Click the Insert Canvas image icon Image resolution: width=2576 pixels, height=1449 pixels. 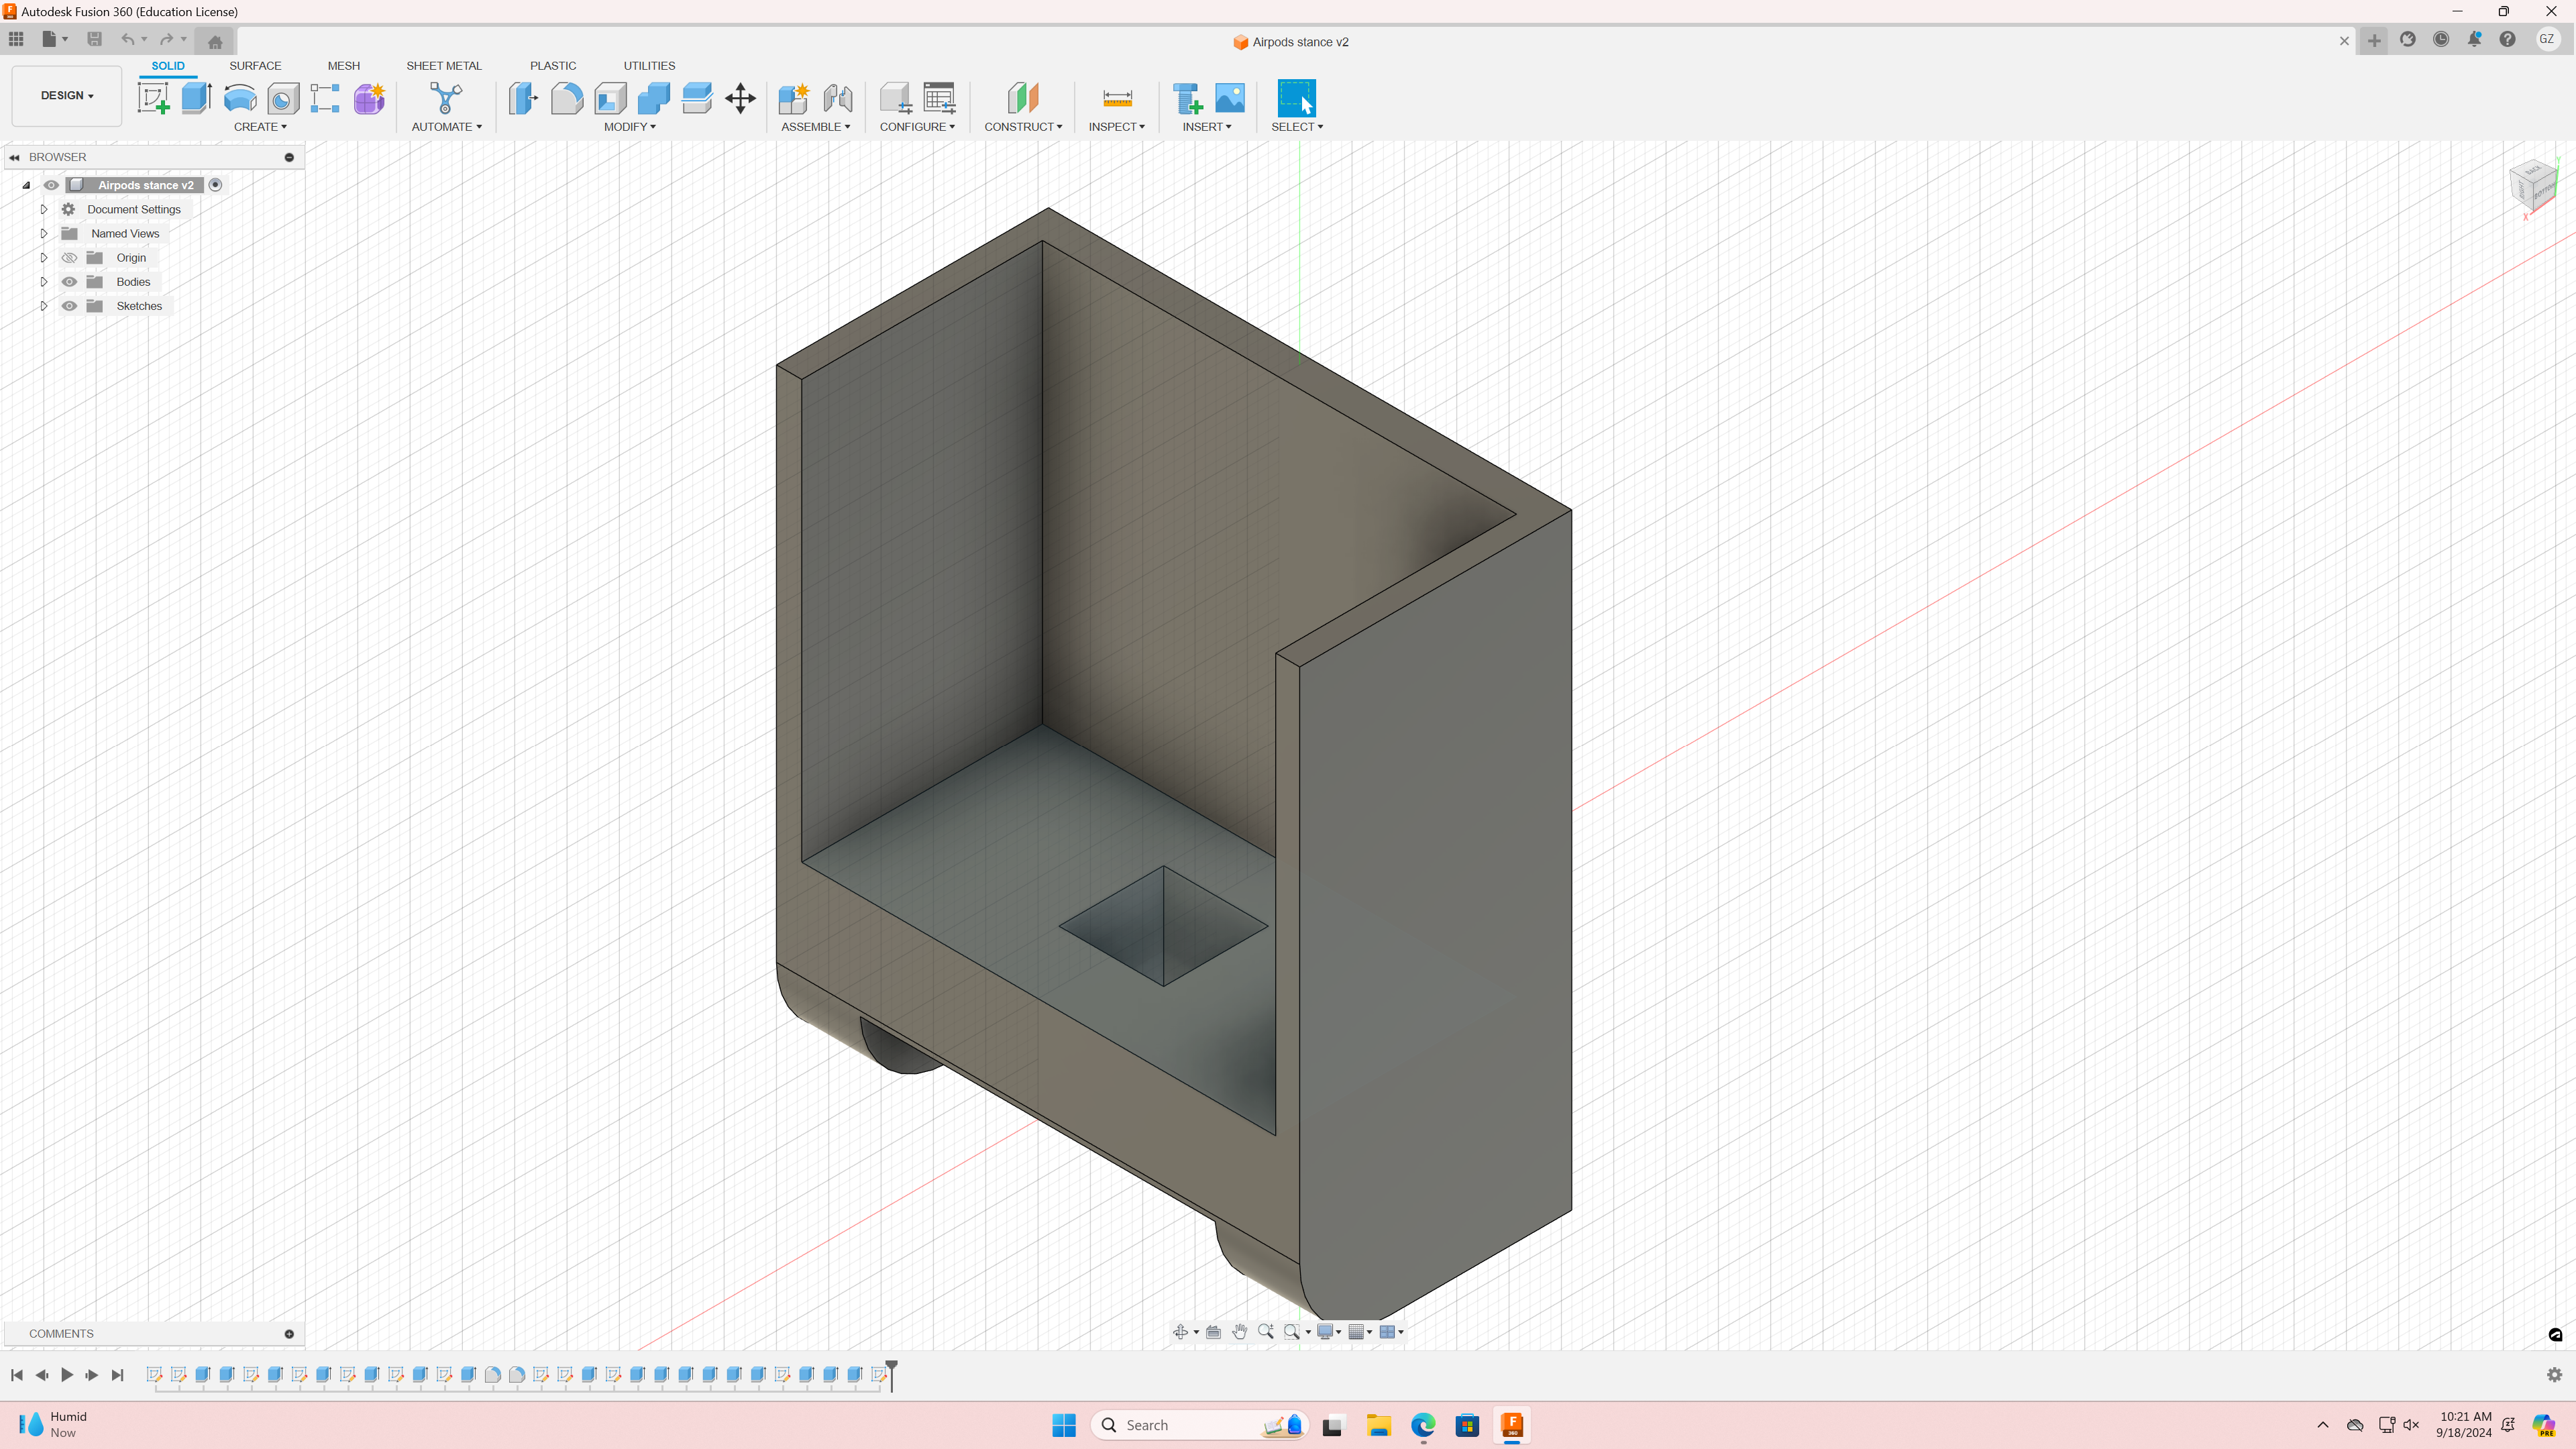(x=1230, y=98)
